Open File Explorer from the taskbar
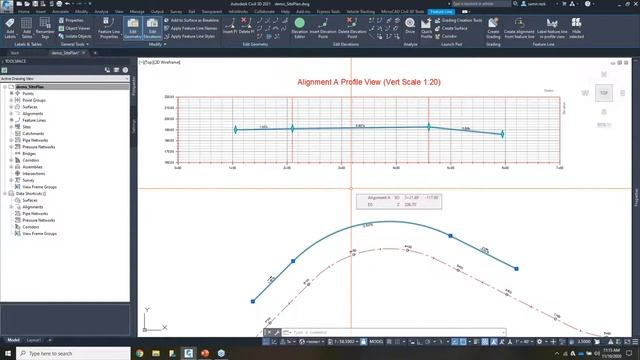Viewport: 640px width, 360px height. (156, 353)
